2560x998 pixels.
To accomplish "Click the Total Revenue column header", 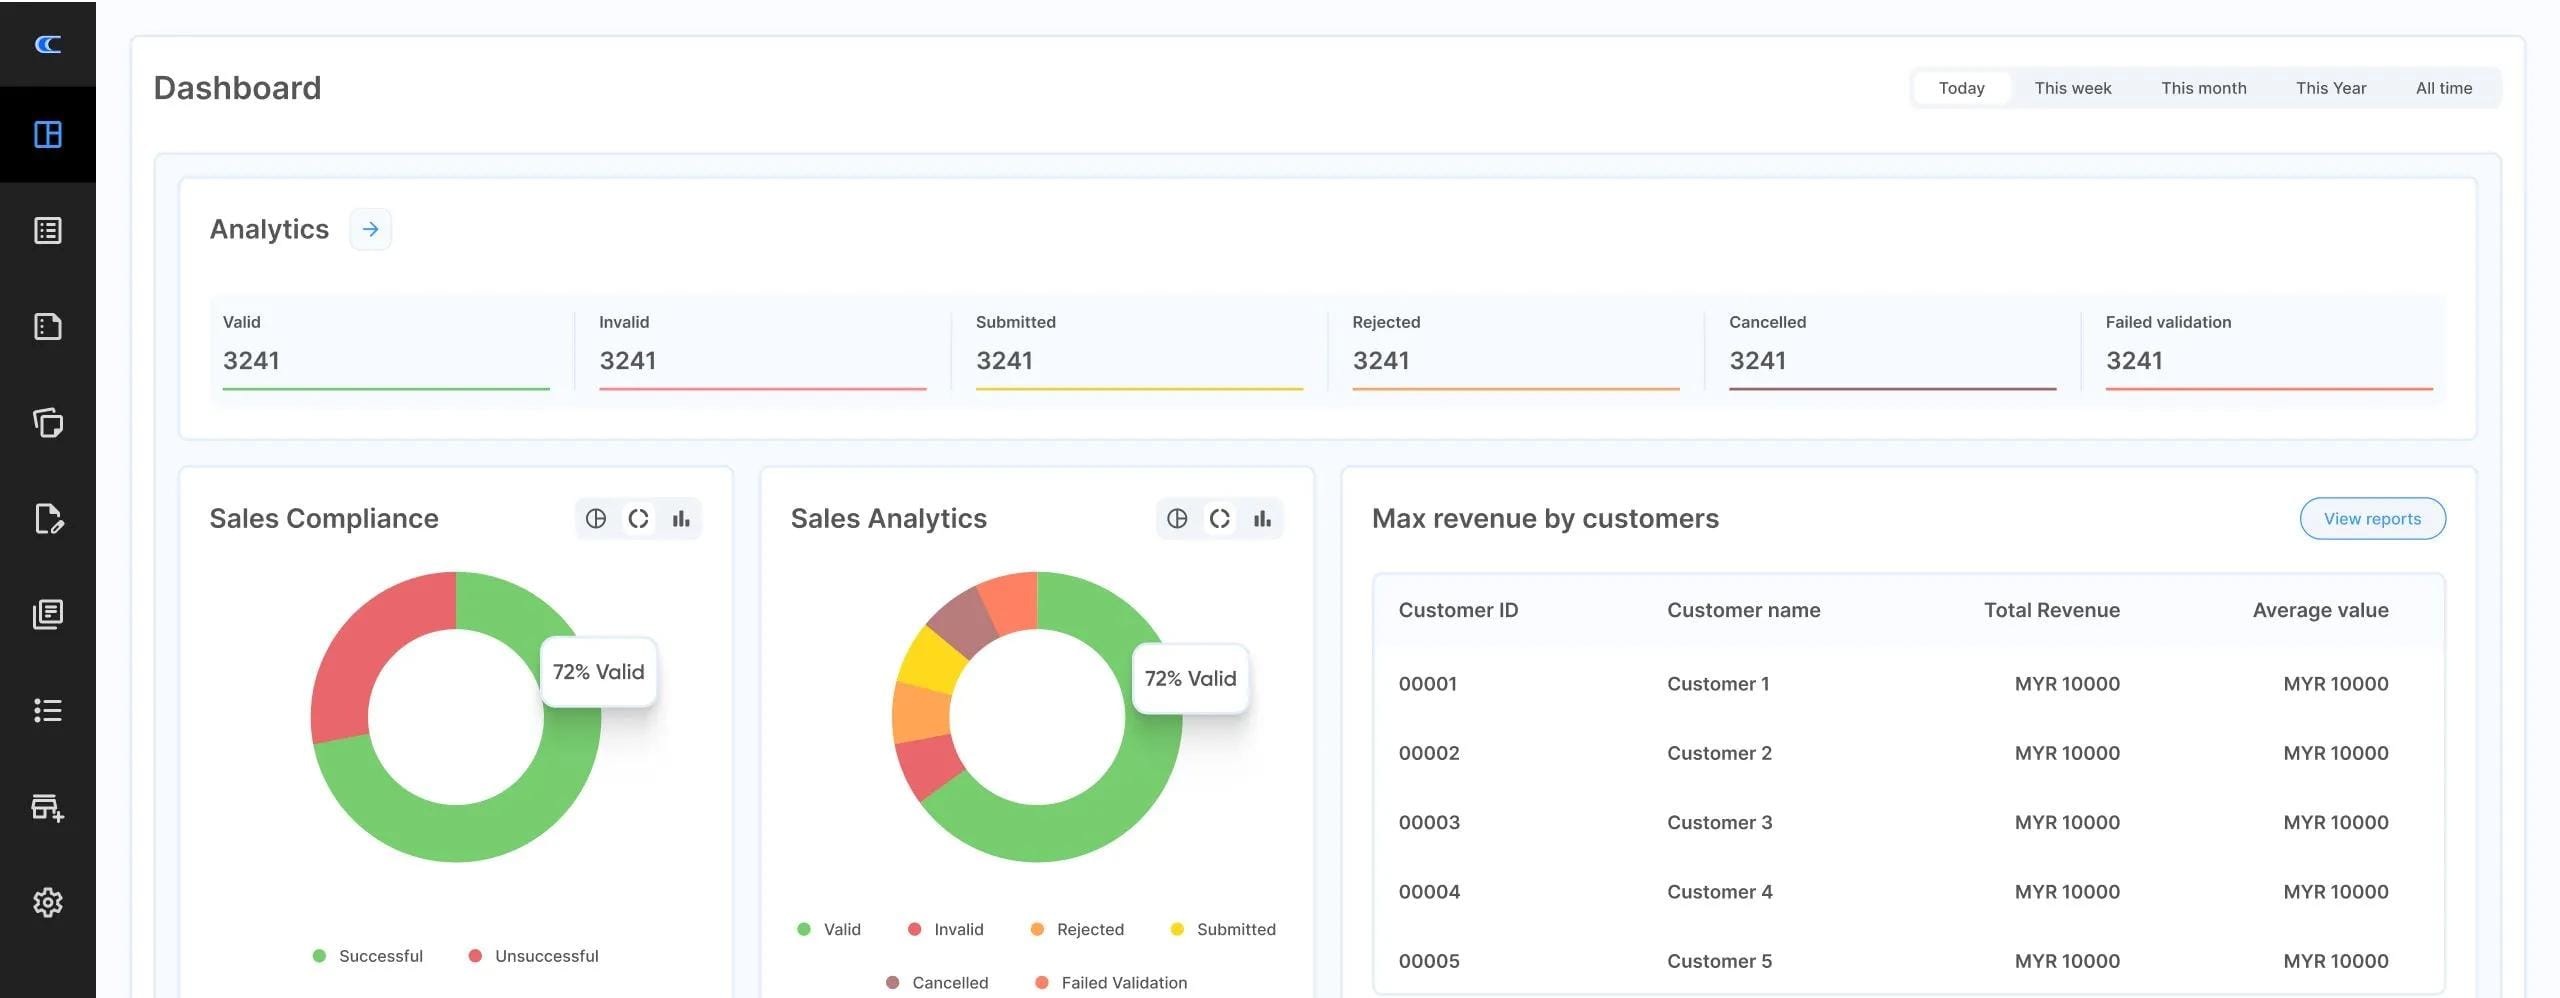I will [2051, 610].
